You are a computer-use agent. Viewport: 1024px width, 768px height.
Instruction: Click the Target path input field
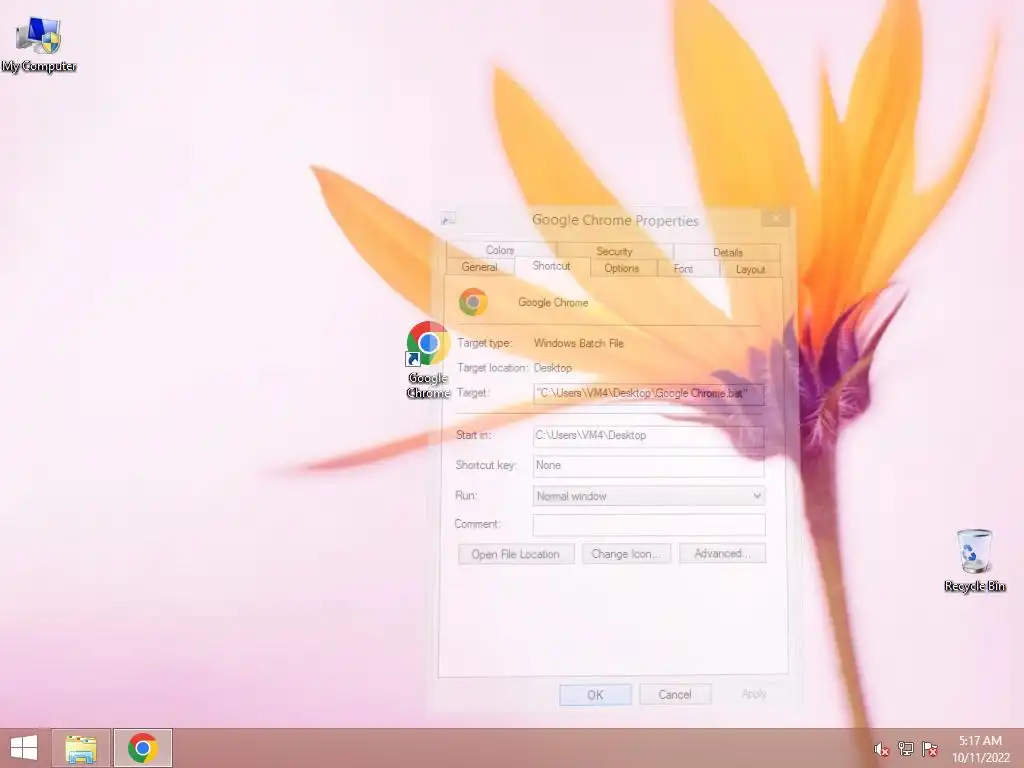pos(648,394)
